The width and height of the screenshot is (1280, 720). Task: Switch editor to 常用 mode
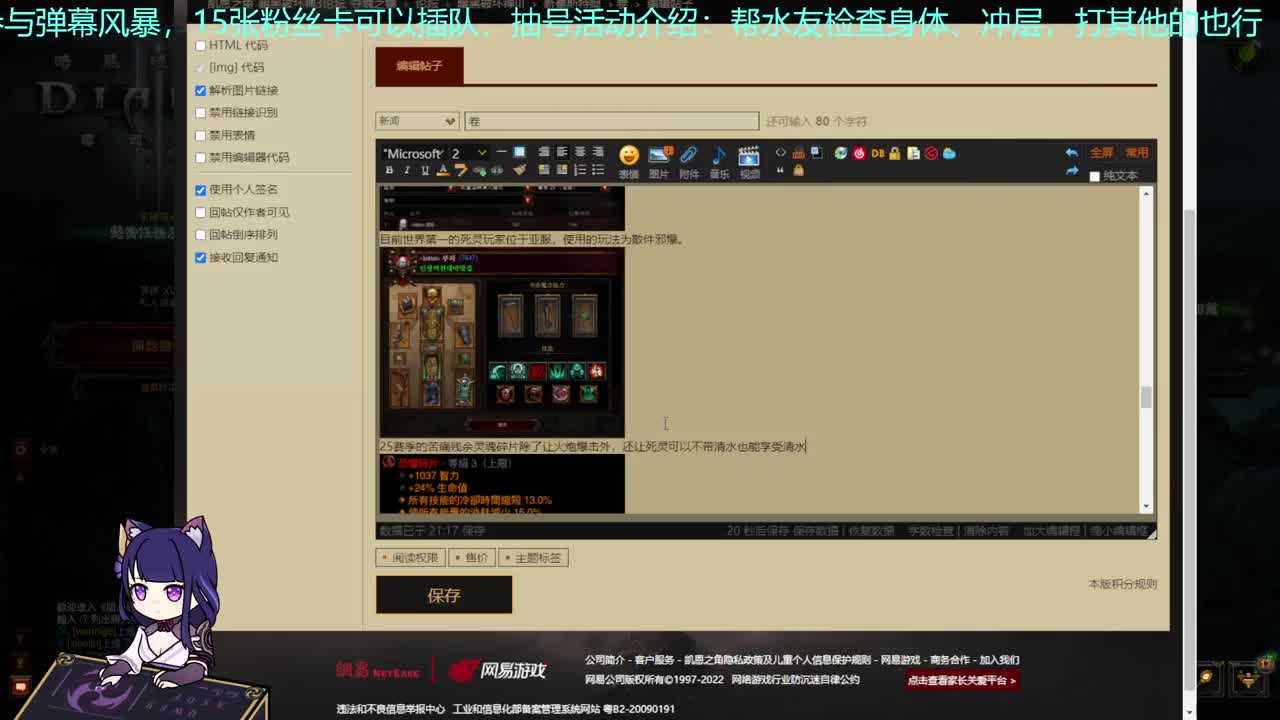1137,153
